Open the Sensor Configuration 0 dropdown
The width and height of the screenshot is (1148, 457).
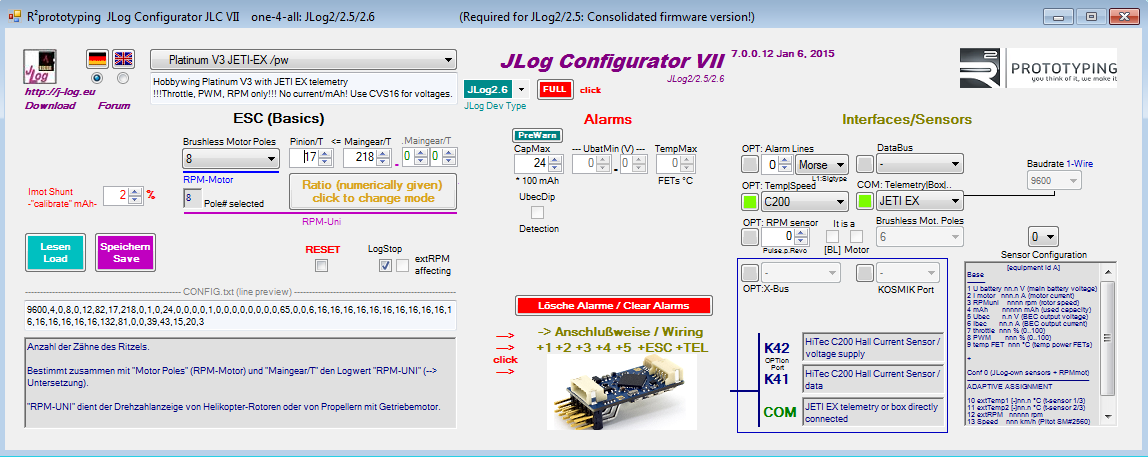(x=1043, y=237)
